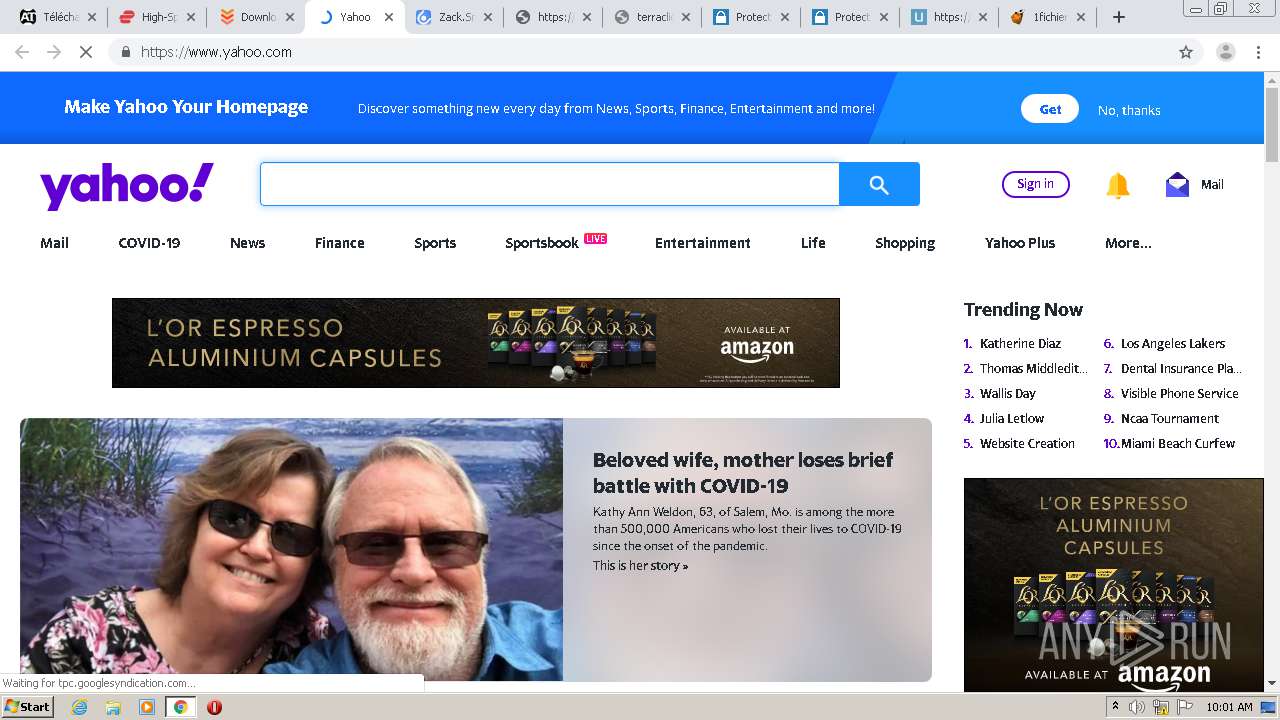Open headline Beloved wife, mother loses battle
Viewport: 1280px width, 720px height.
tap(743, 473)
